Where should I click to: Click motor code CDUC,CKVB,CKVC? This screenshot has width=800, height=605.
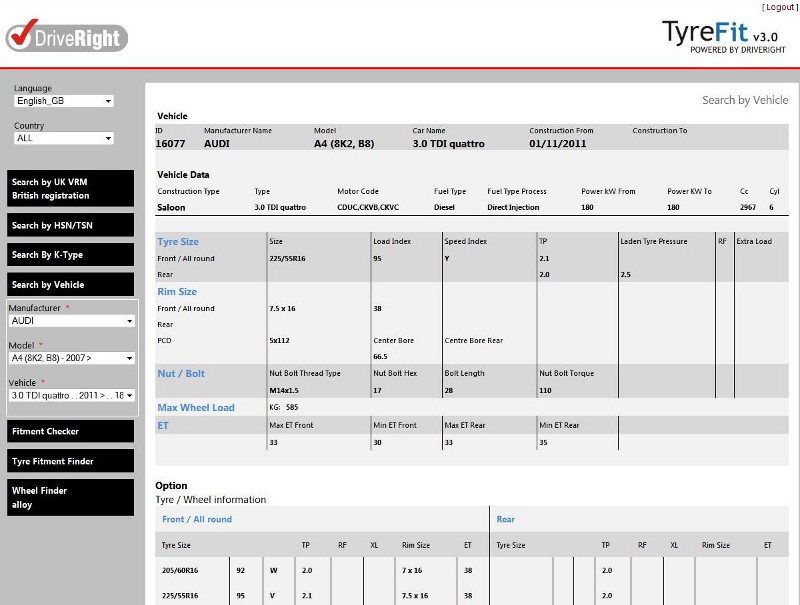[x=368, y=208]
